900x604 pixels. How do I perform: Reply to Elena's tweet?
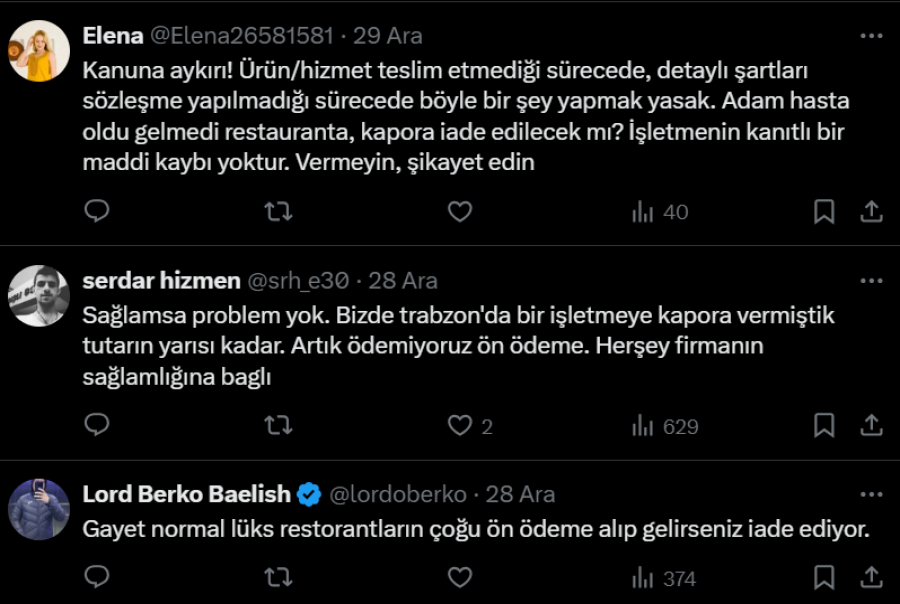(x=96, y=211)
